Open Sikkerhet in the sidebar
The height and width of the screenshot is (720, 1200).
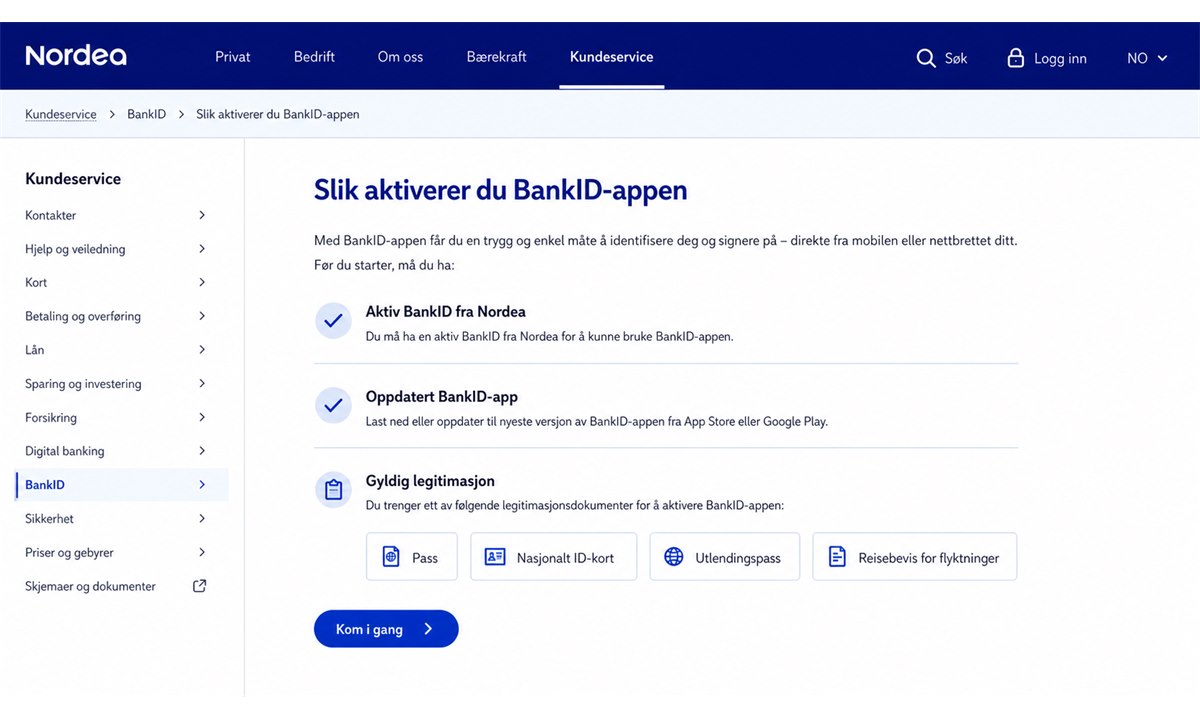pos(50,518)
